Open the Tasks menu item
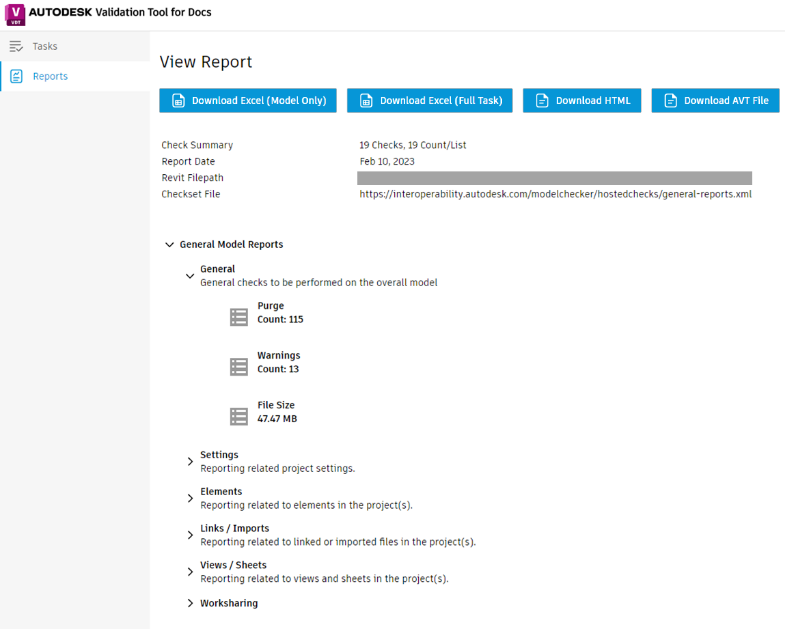 tap(75, 46)
